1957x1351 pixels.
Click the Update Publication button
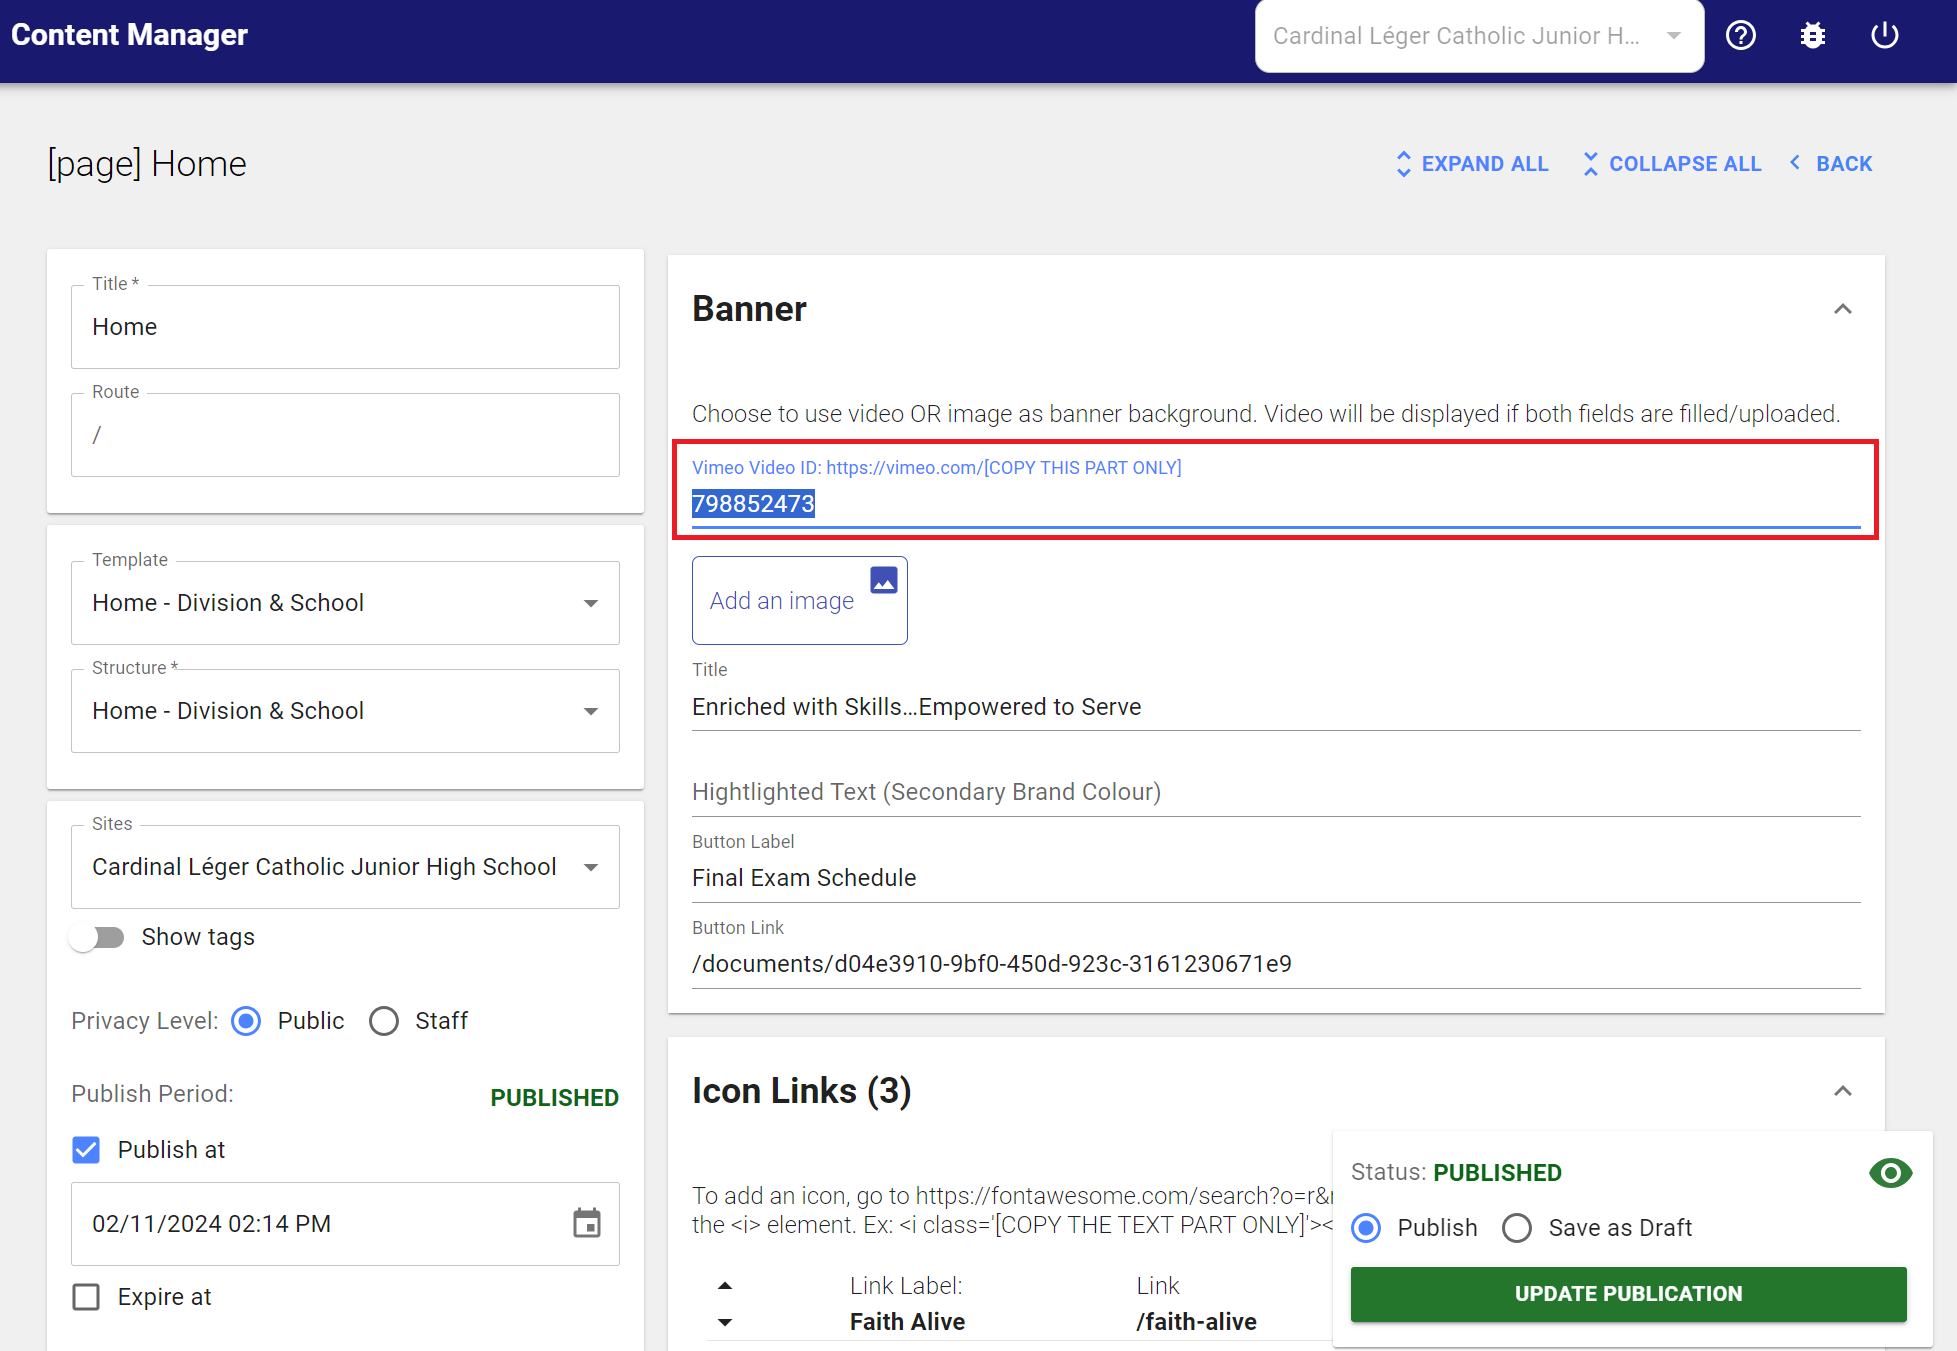pyautogui.click(x=1628, y=1294)
